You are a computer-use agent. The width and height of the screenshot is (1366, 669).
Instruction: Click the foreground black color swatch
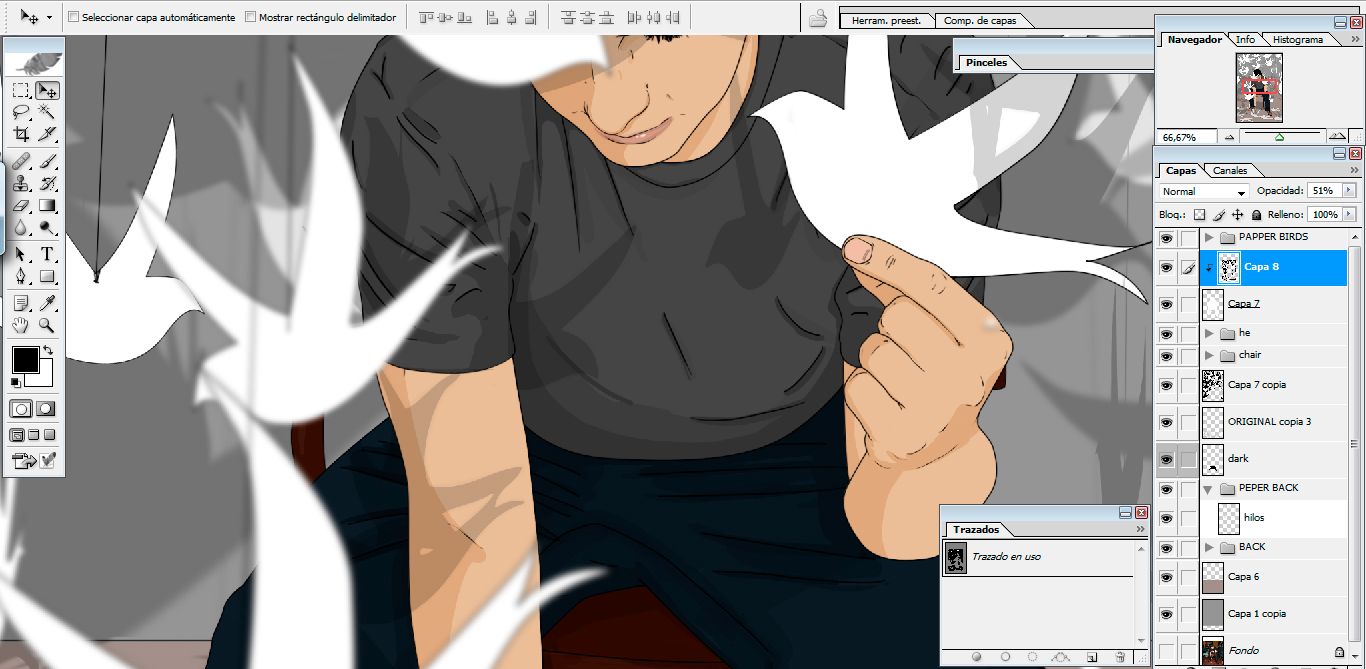coord(25,359)
